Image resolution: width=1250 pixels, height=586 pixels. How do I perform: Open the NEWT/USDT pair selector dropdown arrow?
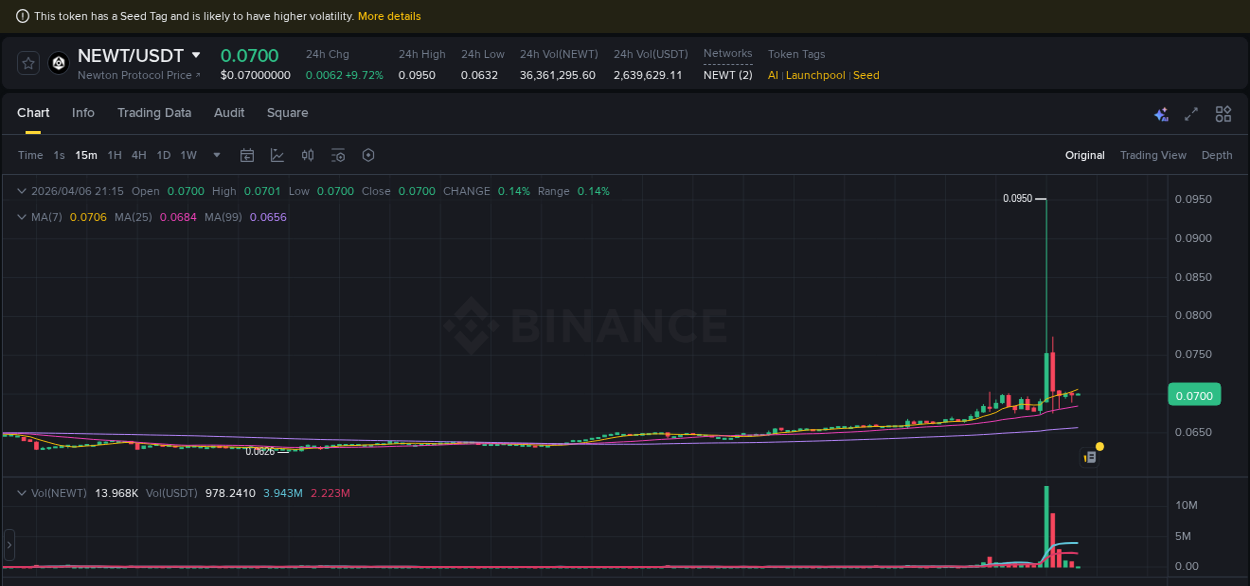(196, 55)
